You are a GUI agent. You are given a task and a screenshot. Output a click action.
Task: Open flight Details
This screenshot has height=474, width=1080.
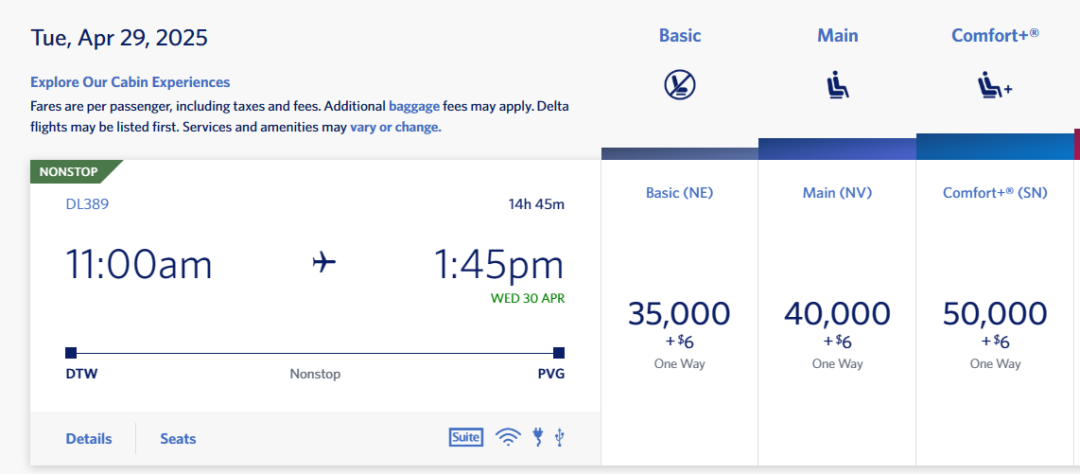(x=89, y=439)
